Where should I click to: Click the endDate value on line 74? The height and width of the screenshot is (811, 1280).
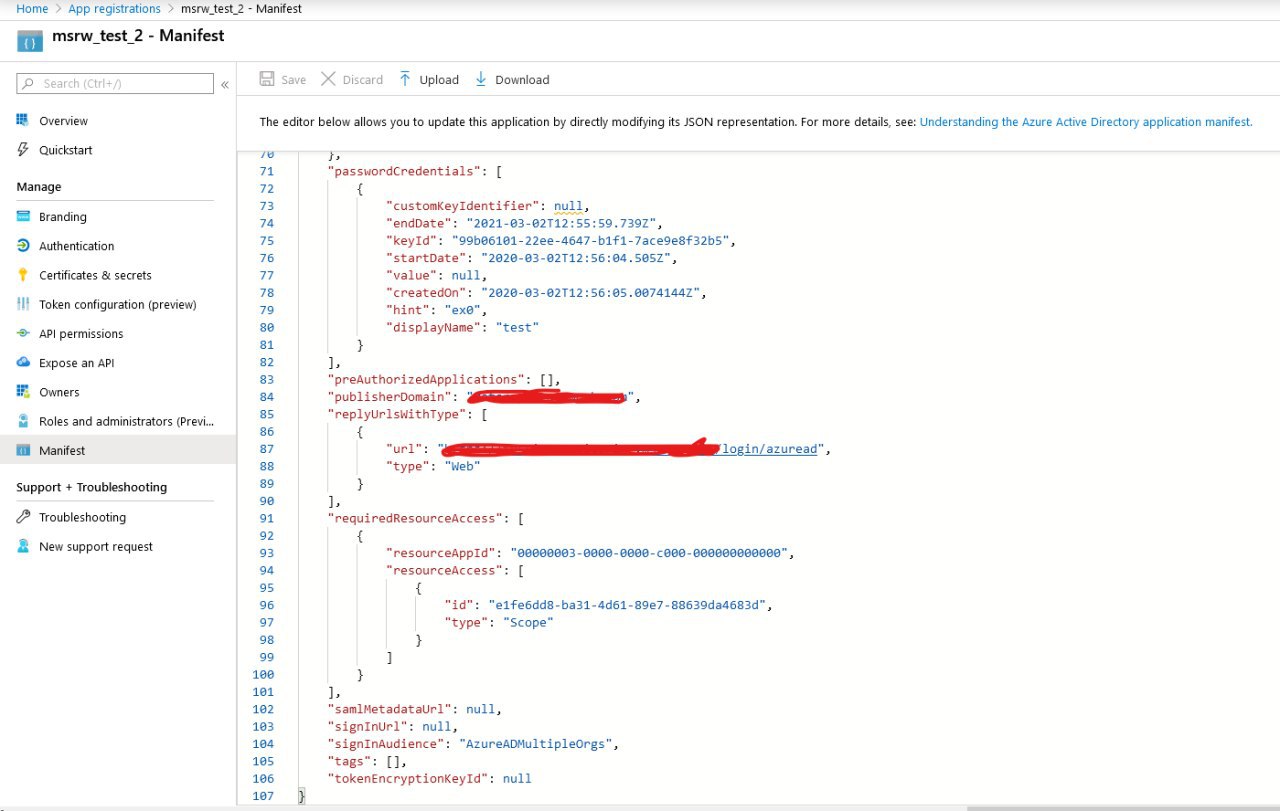click(x=564, y=223)
